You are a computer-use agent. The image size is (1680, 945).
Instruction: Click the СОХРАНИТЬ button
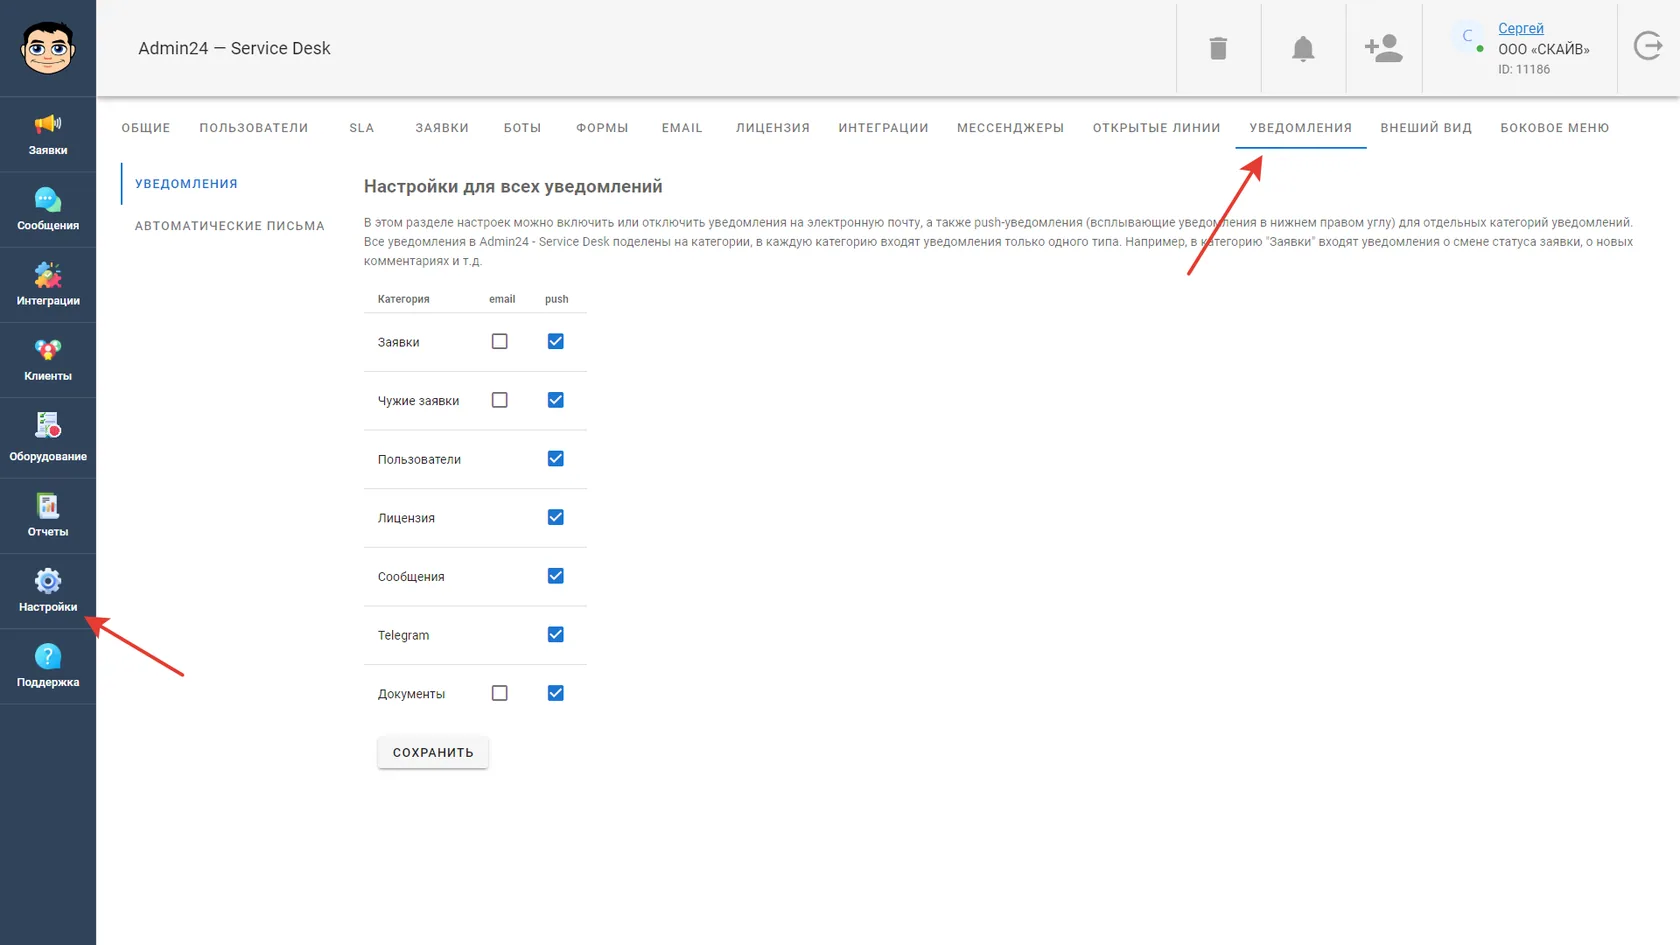tap(433, 753)
